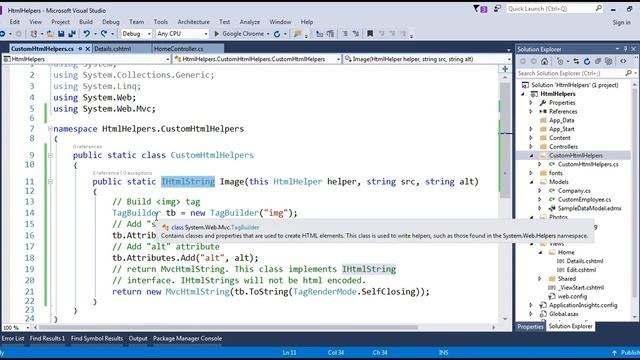The width and height of the screenshot is (640, 360).
Task: Select web.config under Views
Action: click(x=572, y=296)
